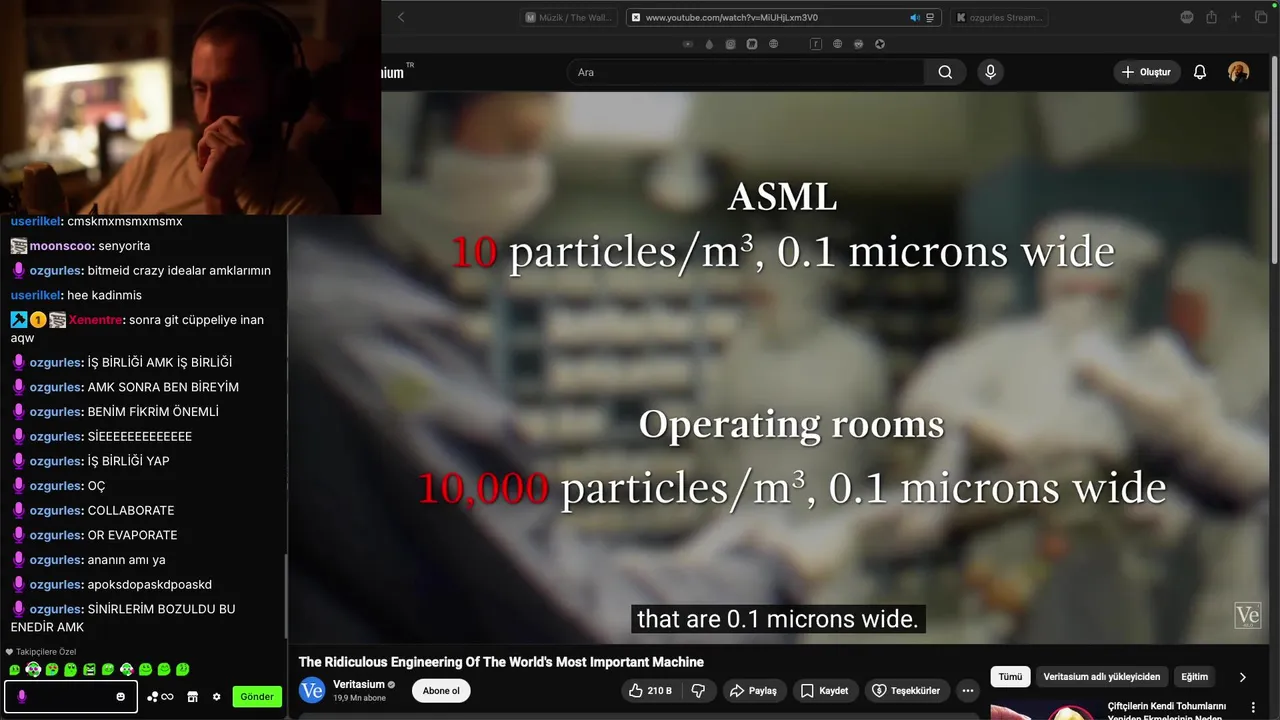
Task: Insert the first green emote
Action: coord(15,669)
